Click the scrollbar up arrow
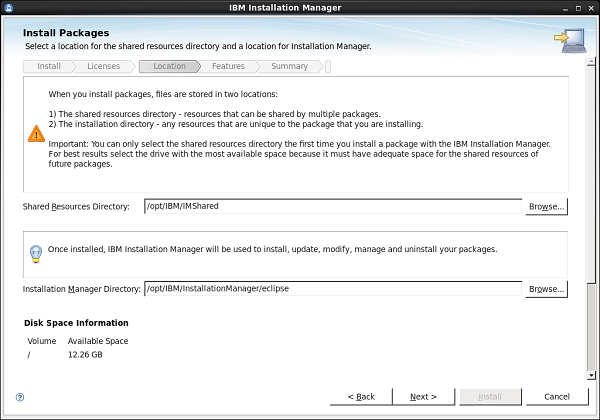 click(x=591, y=61)
